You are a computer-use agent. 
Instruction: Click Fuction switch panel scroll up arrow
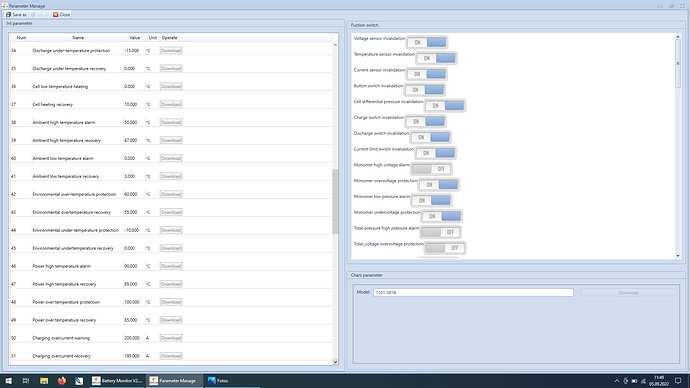click(x=678, y=37)
